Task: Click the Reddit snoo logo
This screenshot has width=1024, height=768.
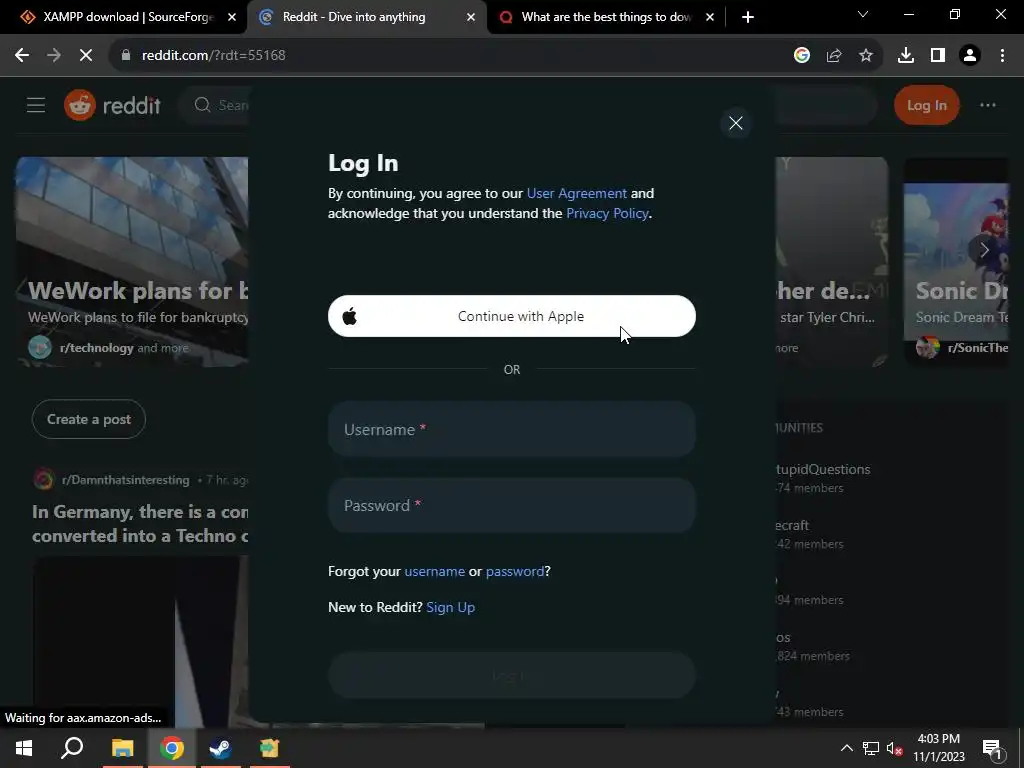Action: 80,105
